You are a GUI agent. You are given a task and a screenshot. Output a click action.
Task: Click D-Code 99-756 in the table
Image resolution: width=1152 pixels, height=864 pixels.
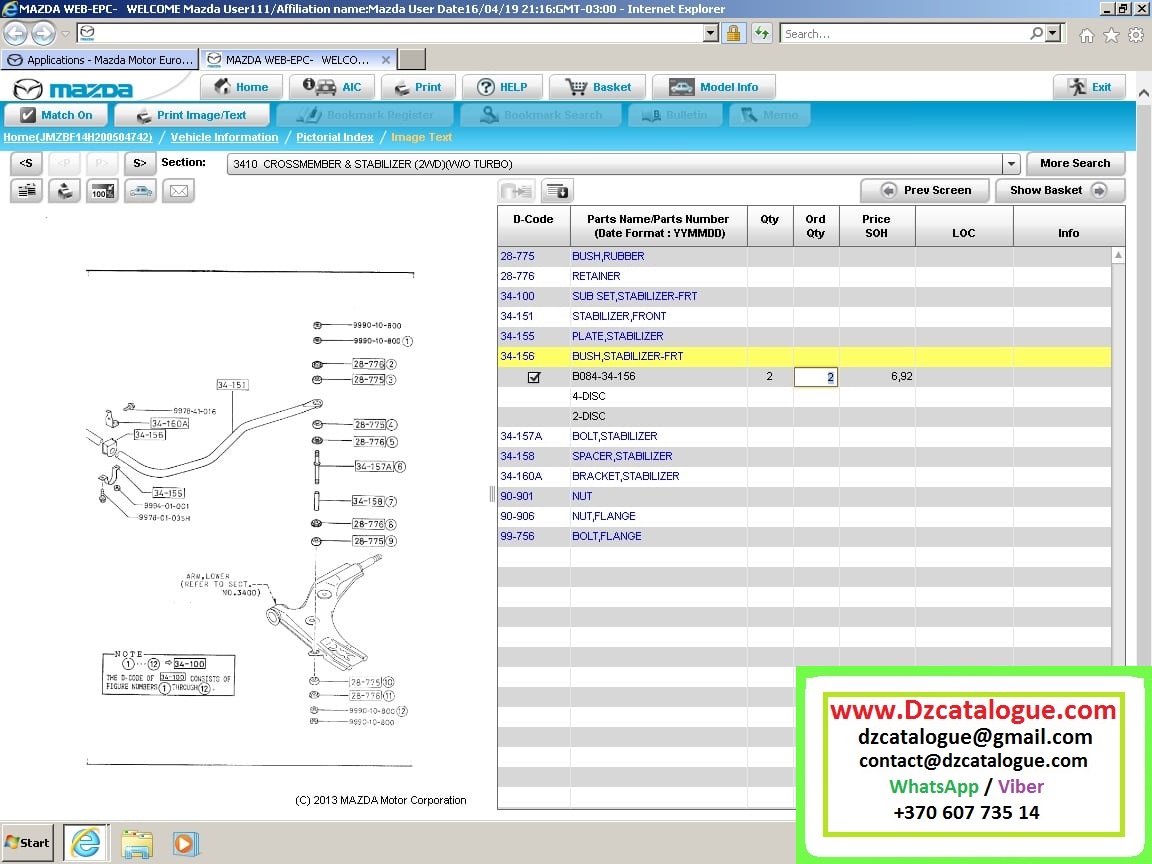tap(517, 536)
